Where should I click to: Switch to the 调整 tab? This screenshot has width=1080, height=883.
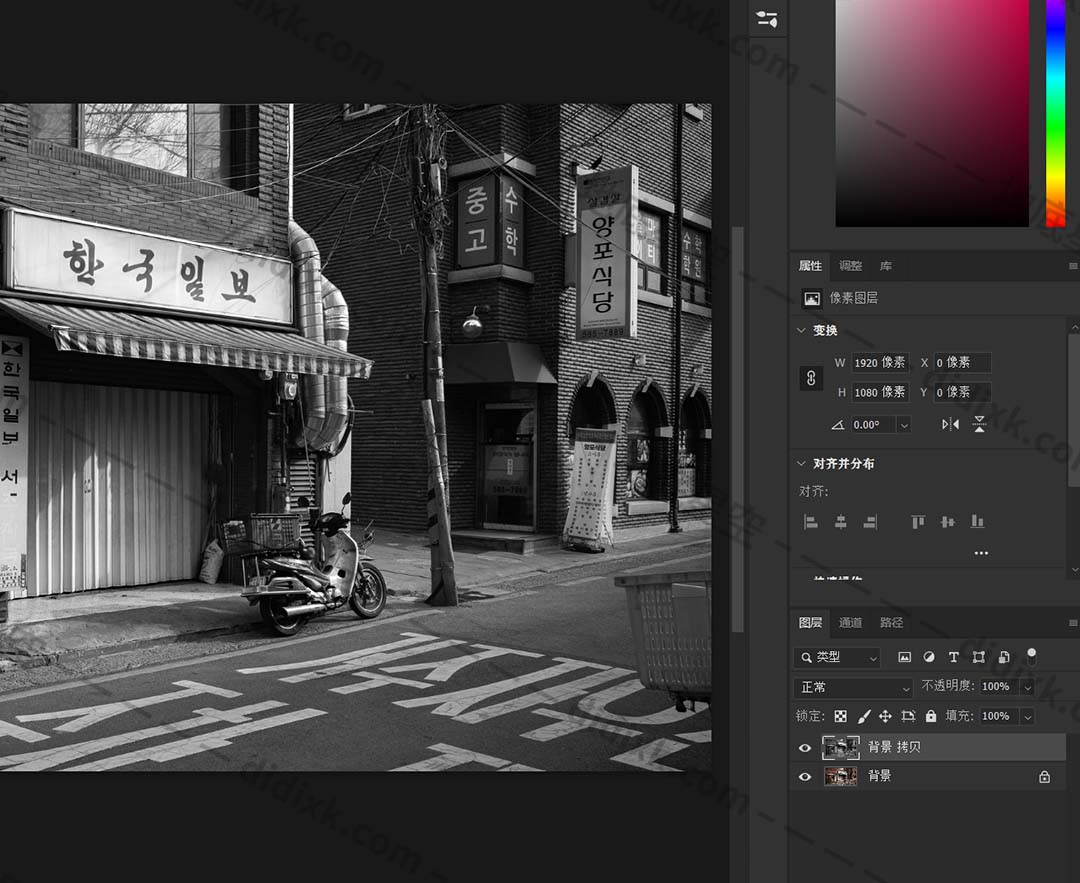(851, 266)
